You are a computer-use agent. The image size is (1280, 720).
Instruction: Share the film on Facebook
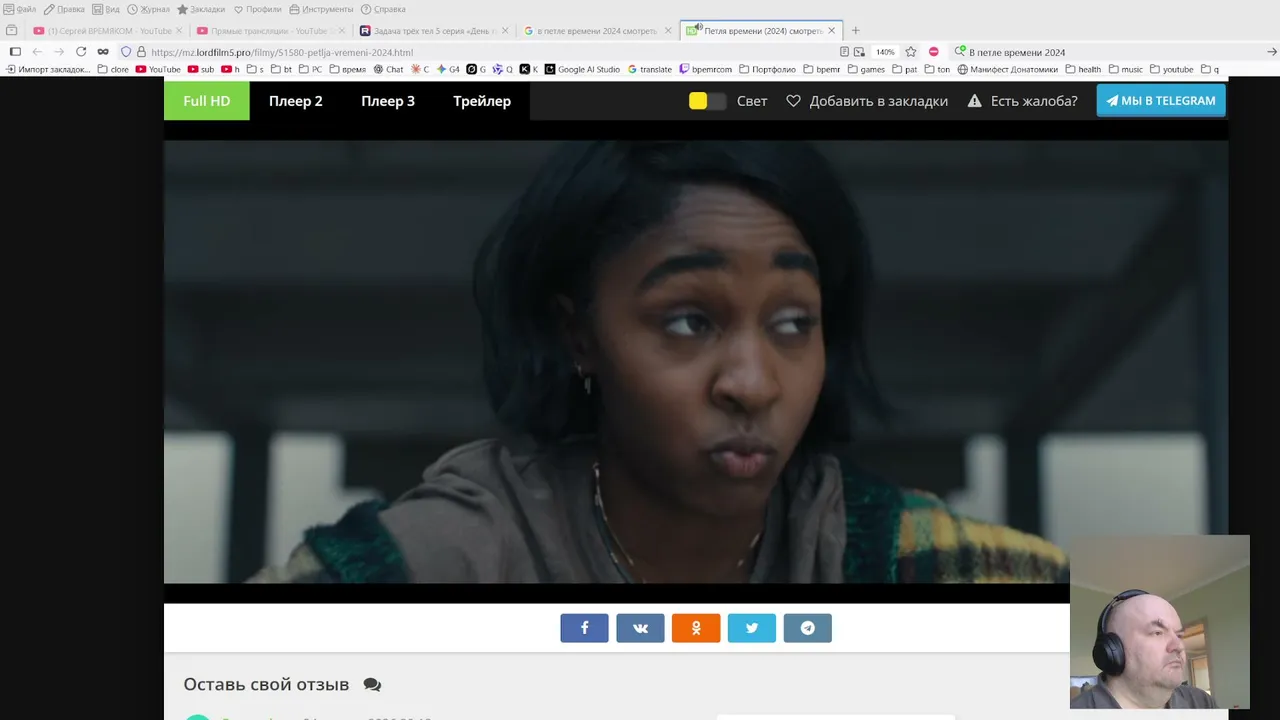pos(584,628)
